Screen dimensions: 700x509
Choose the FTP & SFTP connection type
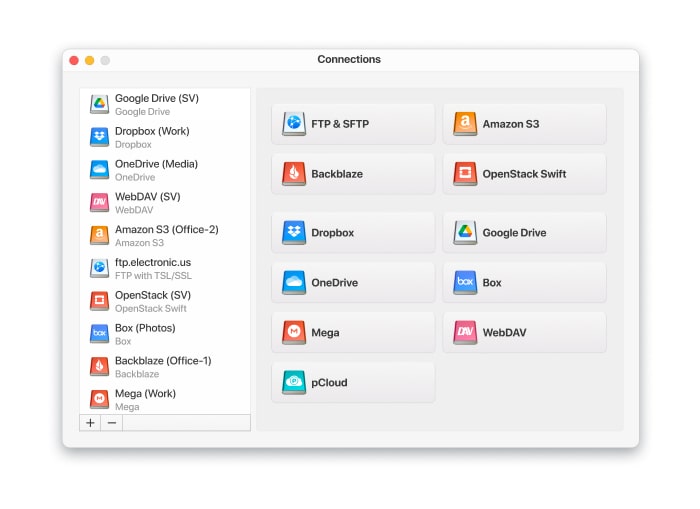[x=353, y=124]
